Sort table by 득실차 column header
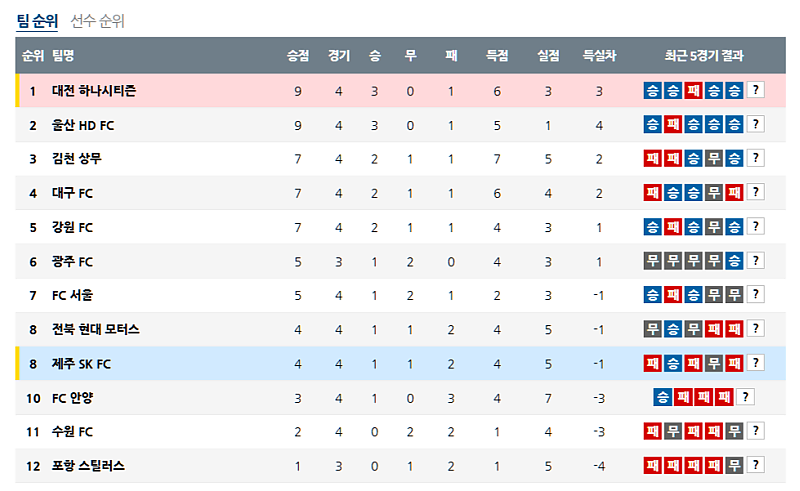 tap(599, 56)
